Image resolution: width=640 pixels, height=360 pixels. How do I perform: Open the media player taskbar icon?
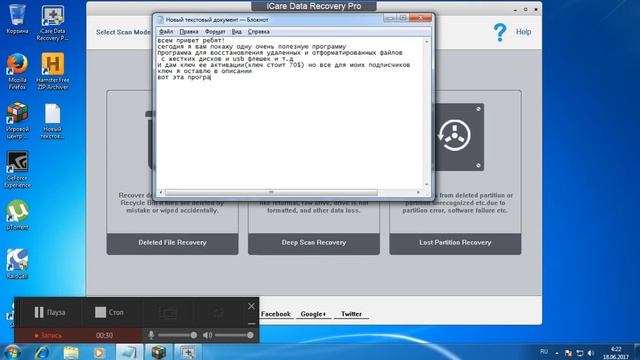tap(99, 352)
